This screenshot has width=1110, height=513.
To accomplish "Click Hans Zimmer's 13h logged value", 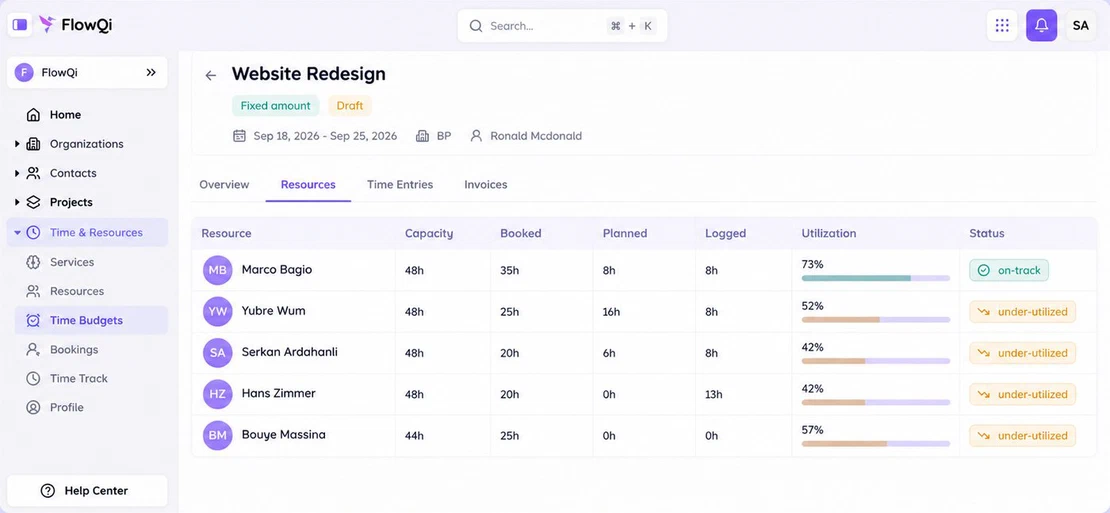I will 714,394.
